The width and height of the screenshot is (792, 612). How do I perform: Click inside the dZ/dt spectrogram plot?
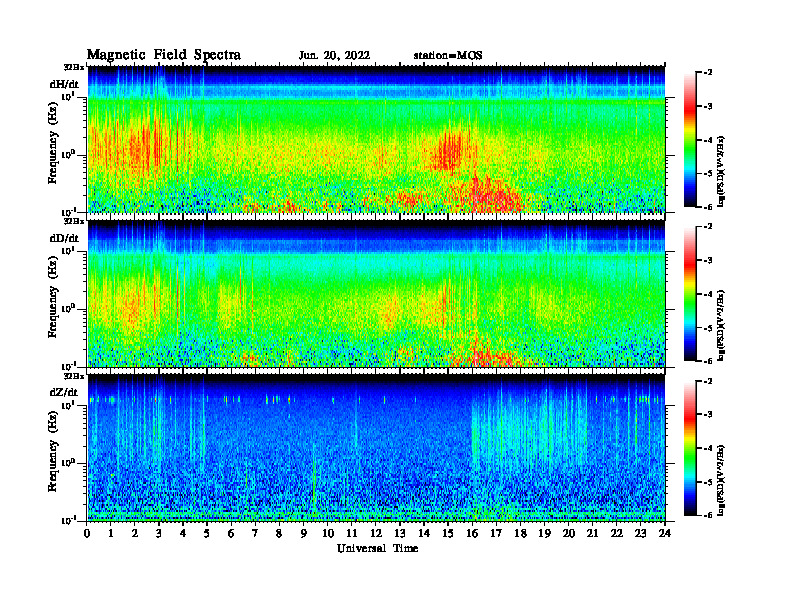(376, 448)
